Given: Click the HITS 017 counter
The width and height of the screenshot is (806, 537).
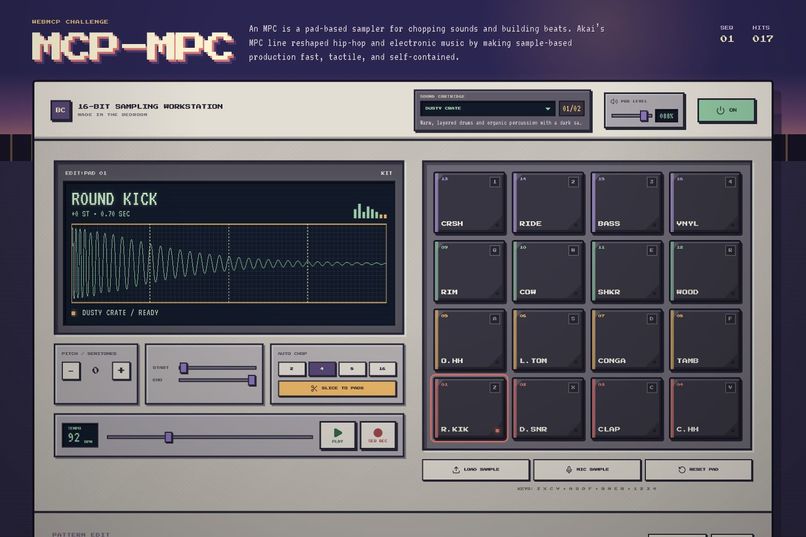Looking at the screenshot, I should 762,34.
